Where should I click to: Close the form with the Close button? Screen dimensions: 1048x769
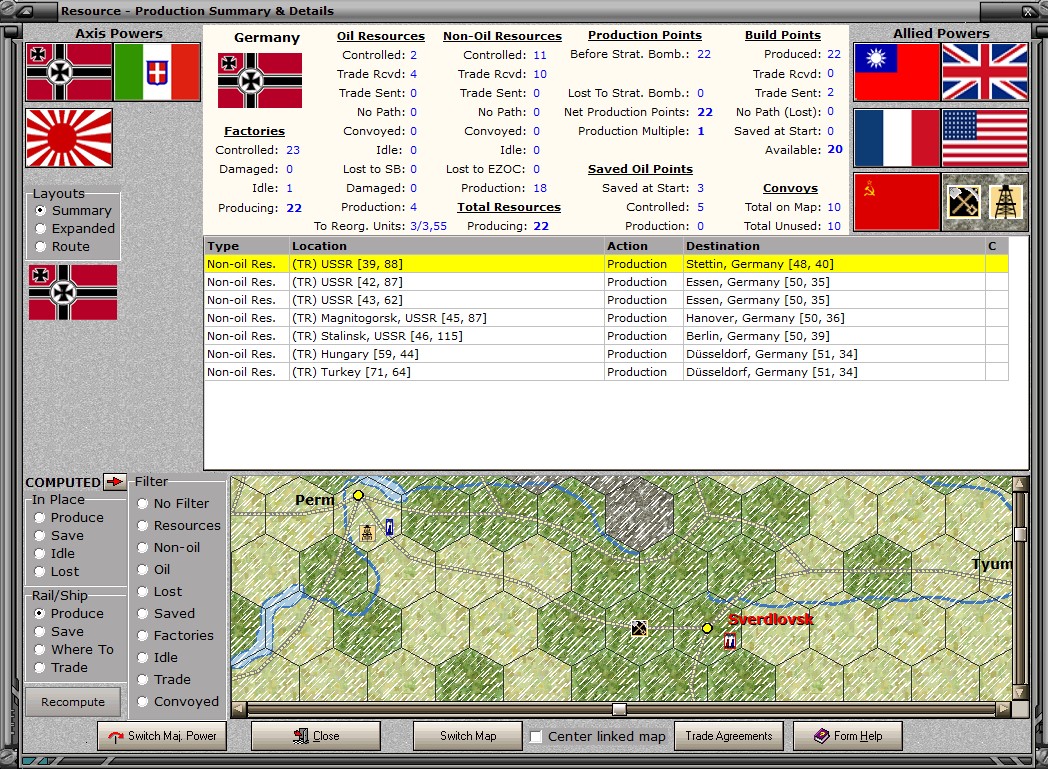[316, 736]
